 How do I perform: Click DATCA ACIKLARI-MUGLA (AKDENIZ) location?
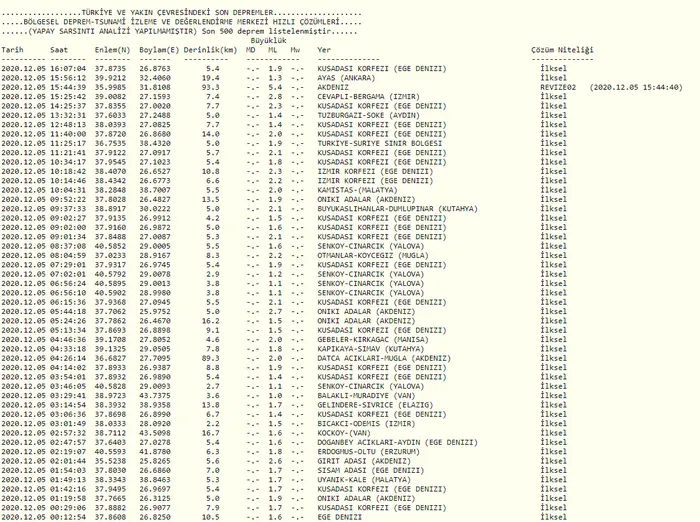[x=383, y=358]
